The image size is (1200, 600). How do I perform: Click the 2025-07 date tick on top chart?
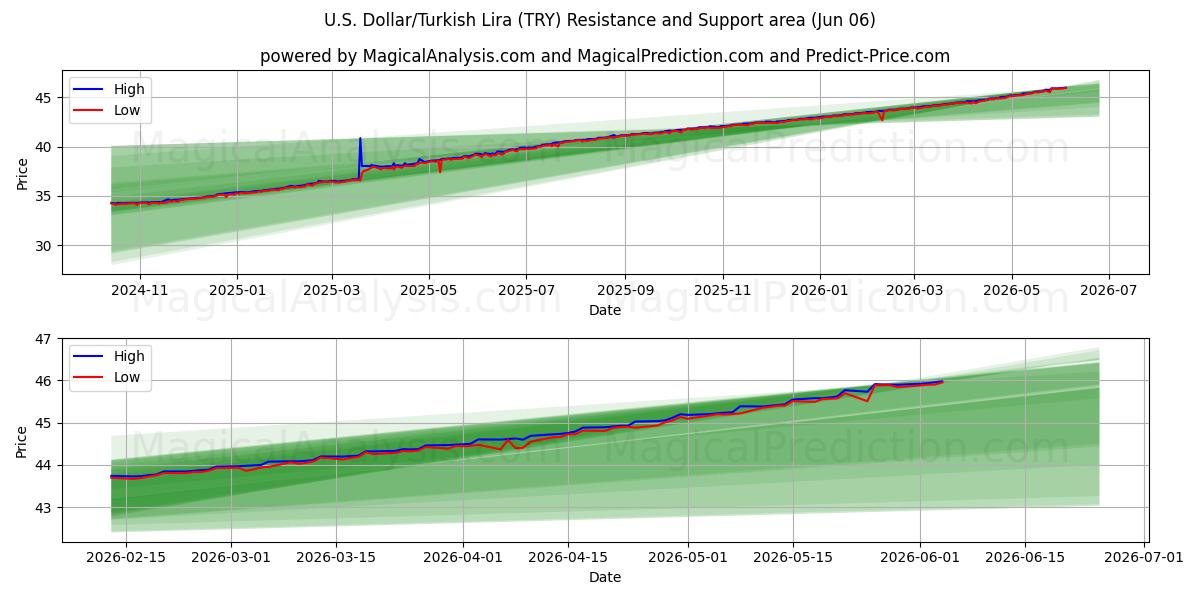527,289
